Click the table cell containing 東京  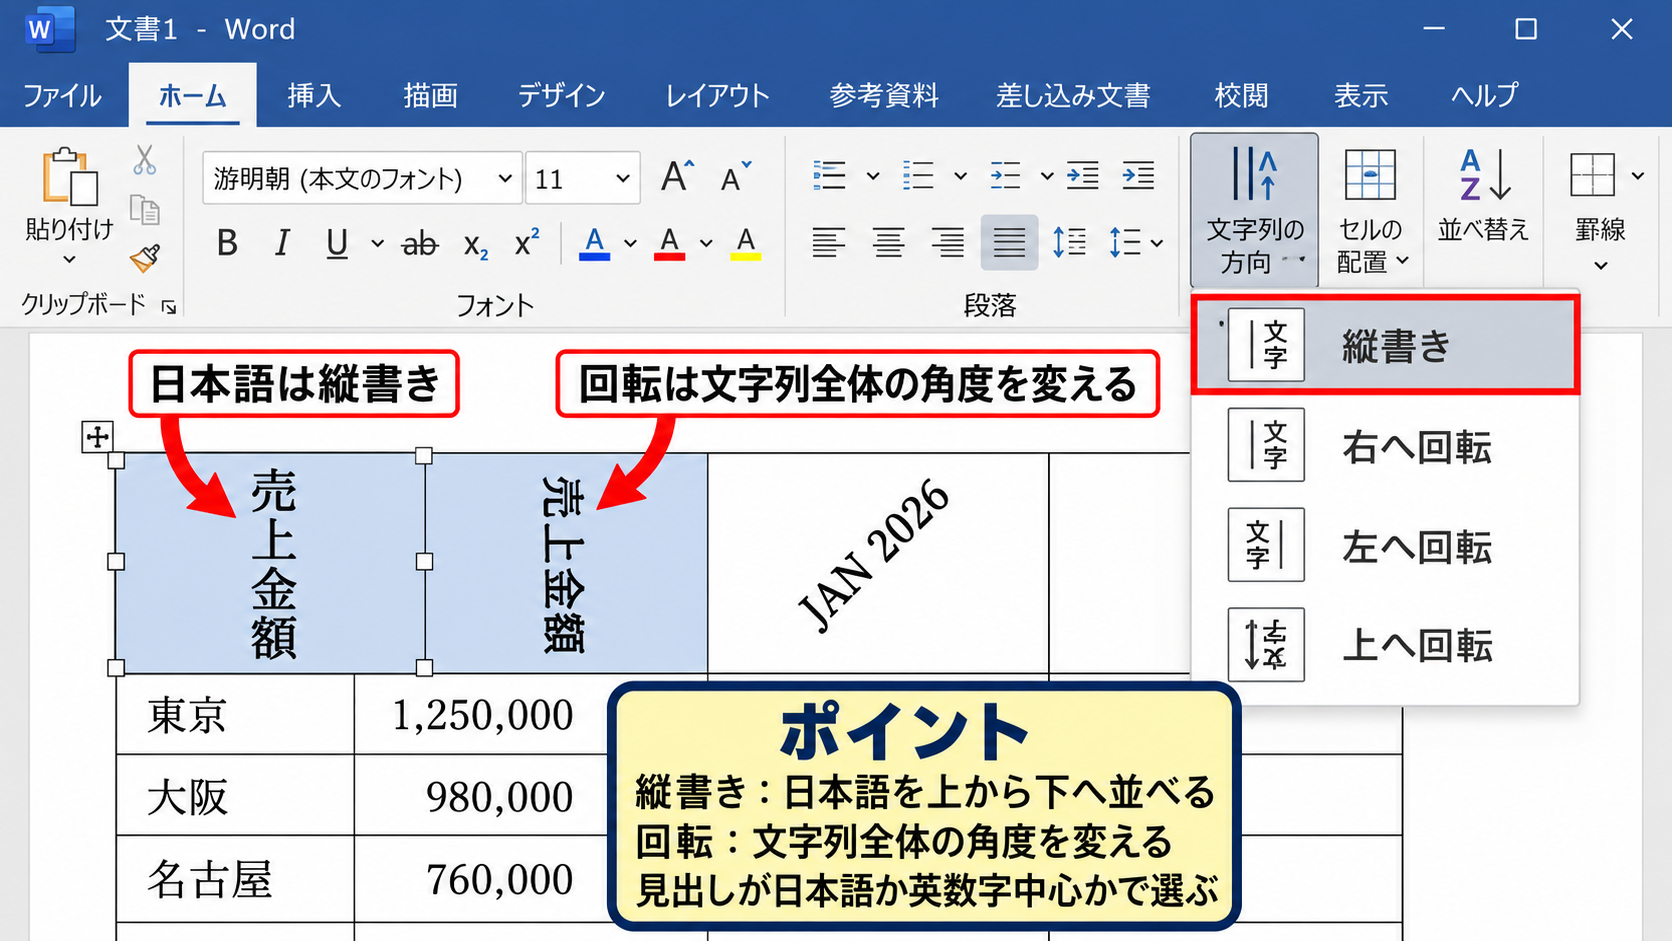coord(235,715)
